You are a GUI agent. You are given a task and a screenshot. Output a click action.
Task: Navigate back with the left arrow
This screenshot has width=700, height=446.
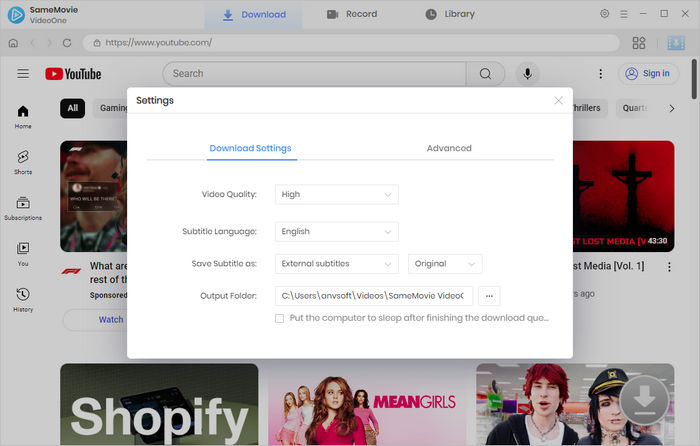tap(33, 43)
